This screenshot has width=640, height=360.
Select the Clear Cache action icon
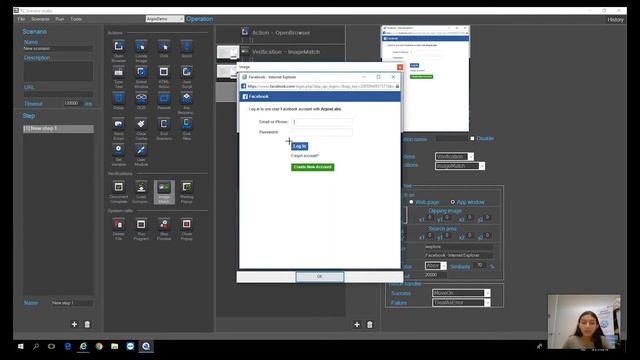tap(141, 124)
